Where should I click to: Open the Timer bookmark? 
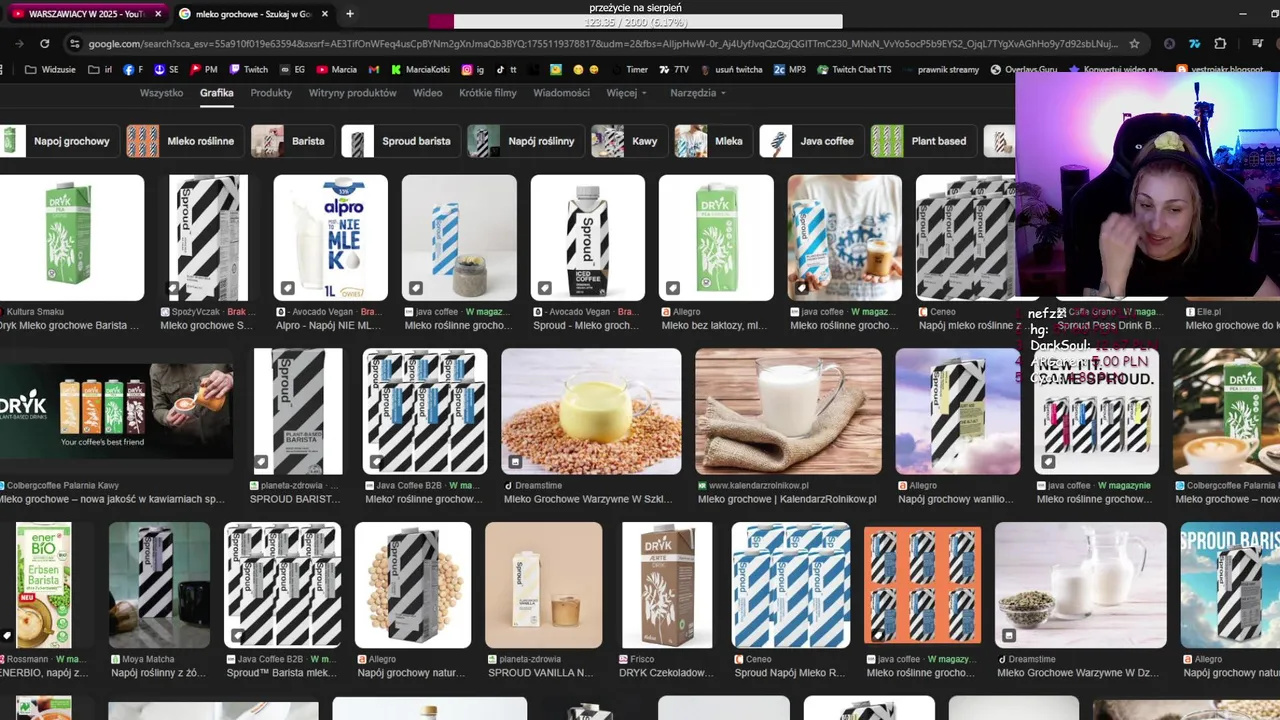630,70
